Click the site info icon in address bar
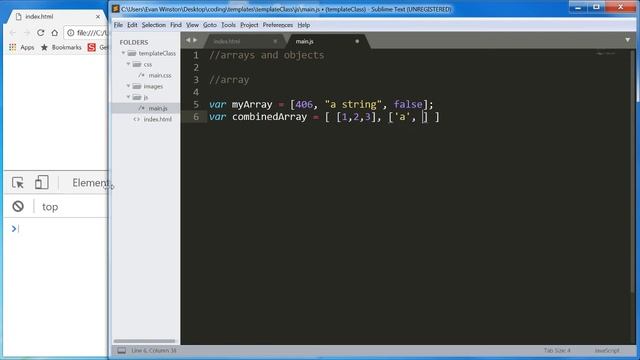 [x=71, y=33]
